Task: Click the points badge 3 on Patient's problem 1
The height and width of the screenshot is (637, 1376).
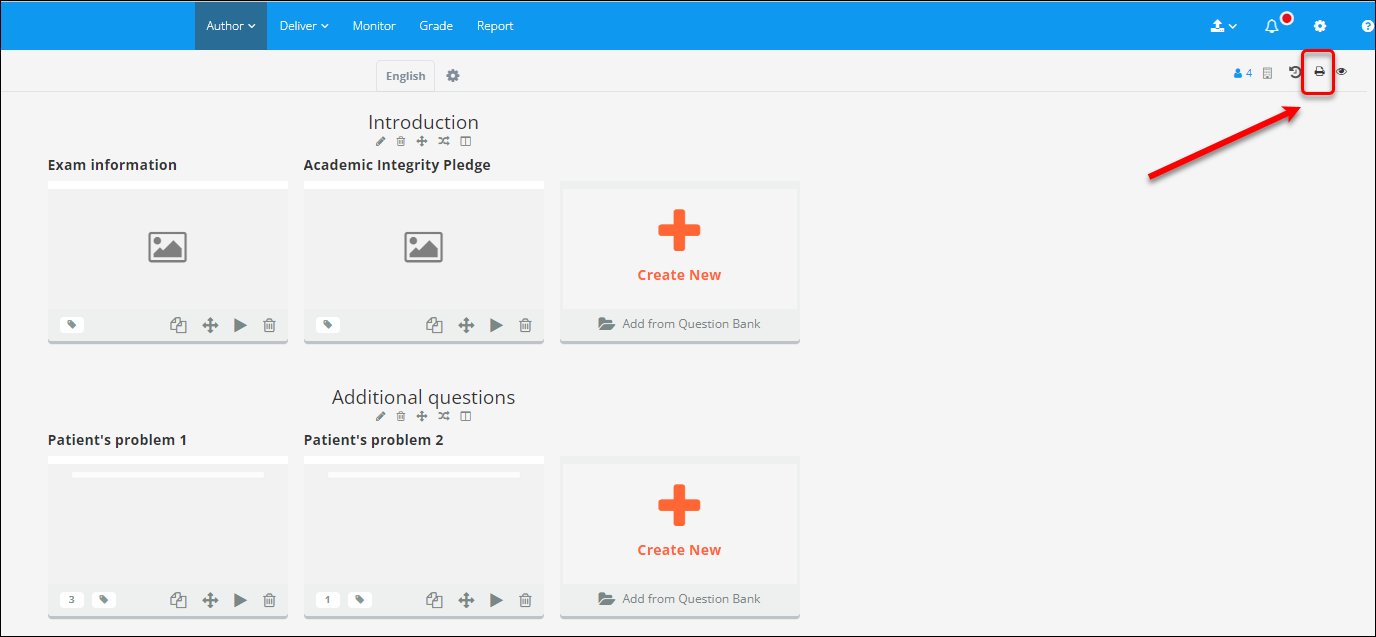Action: point(72,600)
